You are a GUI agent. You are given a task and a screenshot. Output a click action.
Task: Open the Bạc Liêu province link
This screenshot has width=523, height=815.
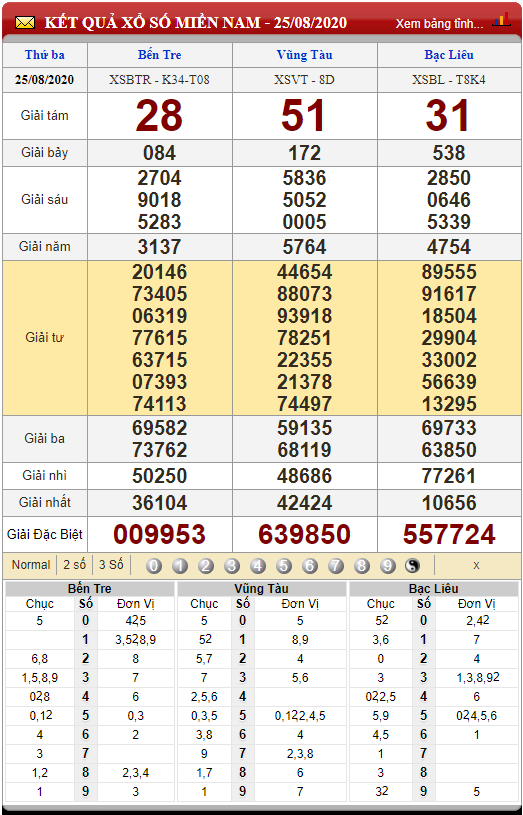coord(449,55)
